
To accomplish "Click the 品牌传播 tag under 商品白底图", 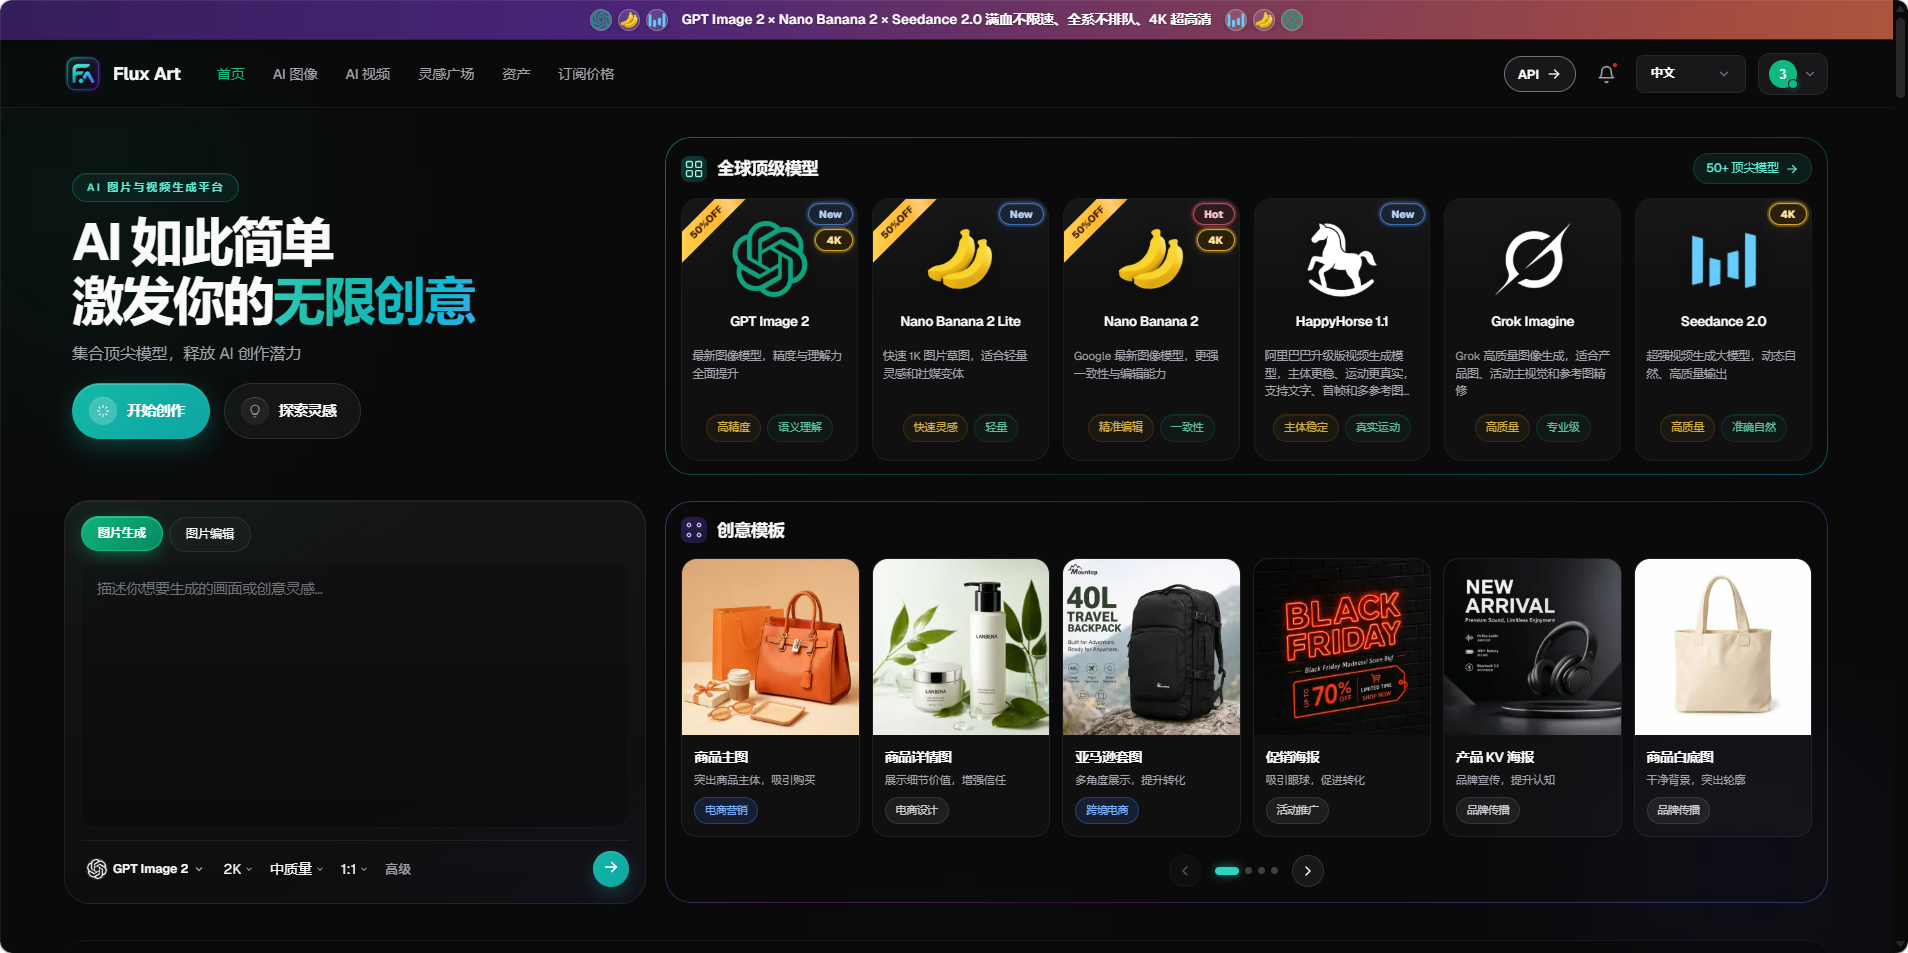I will click(1678, 810).
